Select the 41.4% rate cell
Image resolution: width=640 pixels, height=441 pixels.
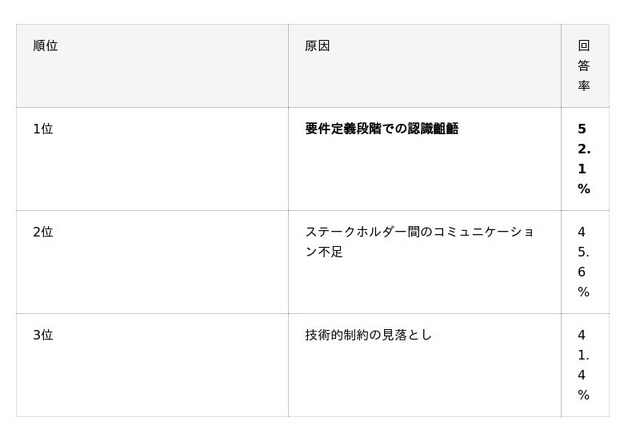pyautogui.click(x=584, y=365)
